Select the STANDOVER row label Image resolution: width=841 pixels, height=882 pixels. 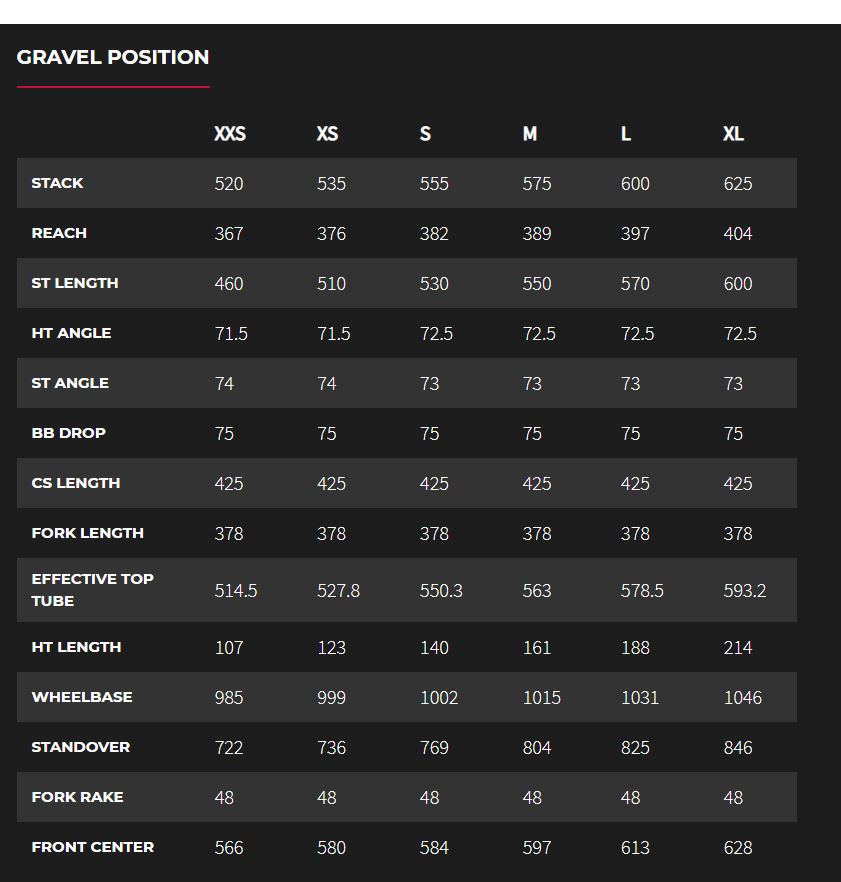[x=81, y=747]
